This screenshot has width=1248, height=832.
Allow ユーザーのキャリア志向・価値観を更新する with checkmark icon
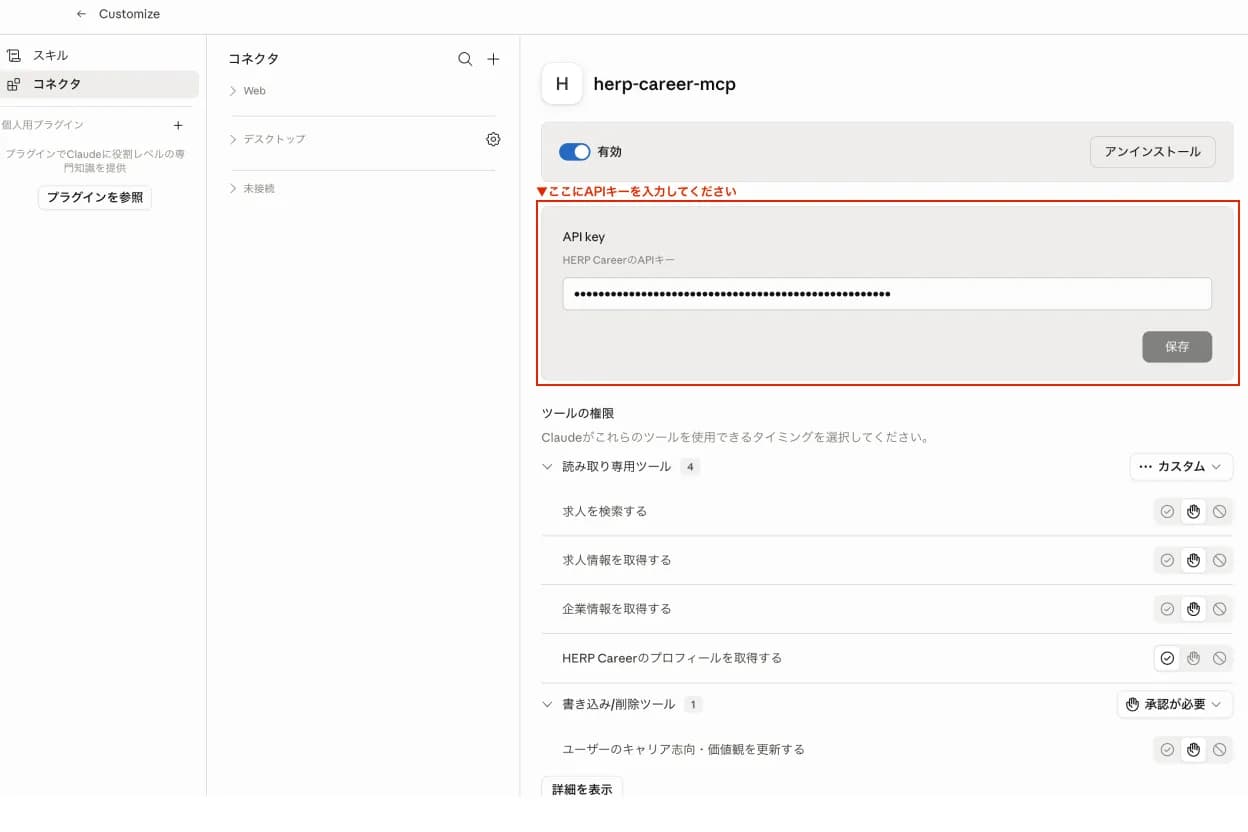coord(1167,749)
